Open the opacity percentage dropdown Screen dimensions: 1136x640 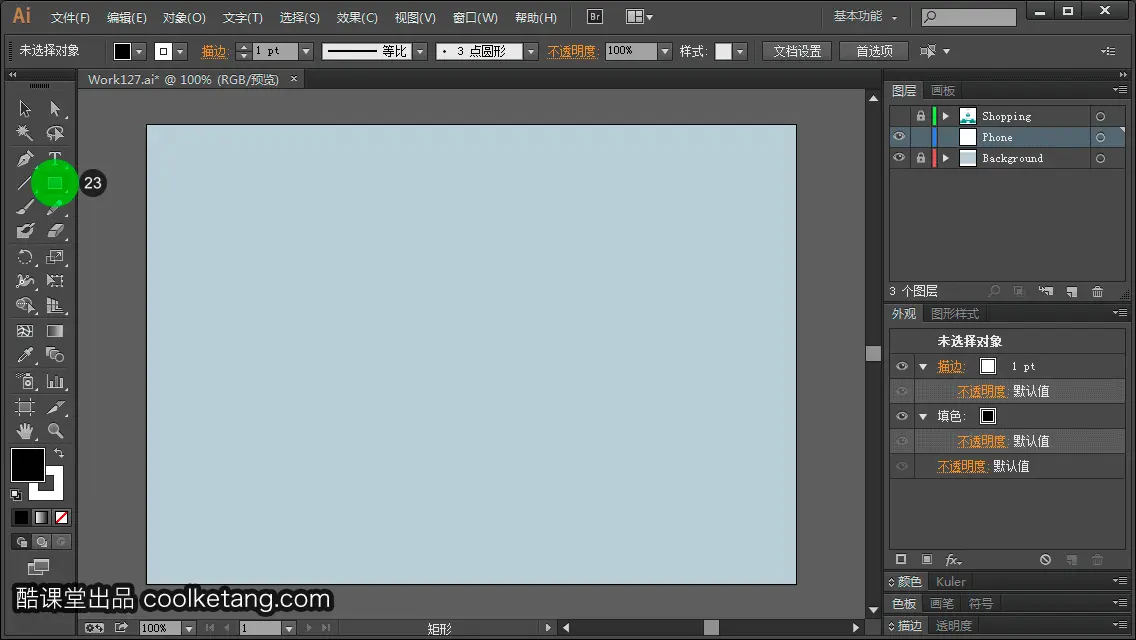(665, 51)
